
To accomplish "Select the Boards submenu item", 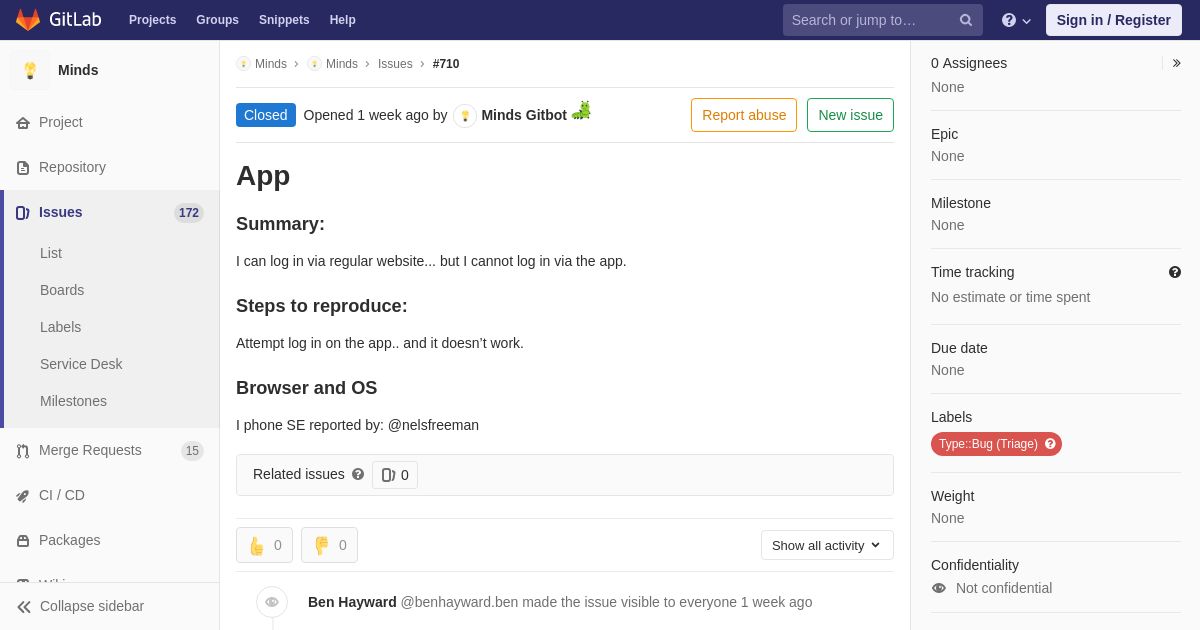I will pos(62,290).
